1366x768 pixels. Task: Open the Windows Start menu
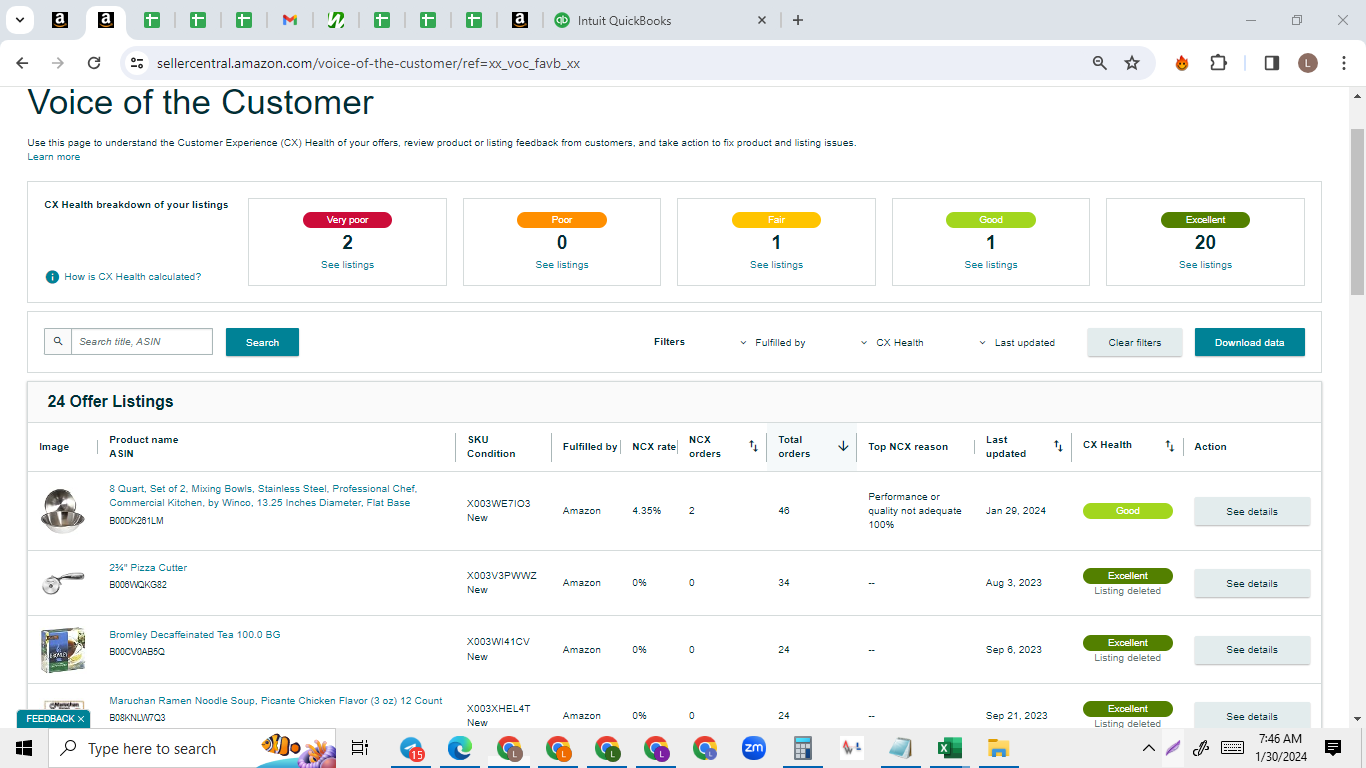[x=24, y=748]
